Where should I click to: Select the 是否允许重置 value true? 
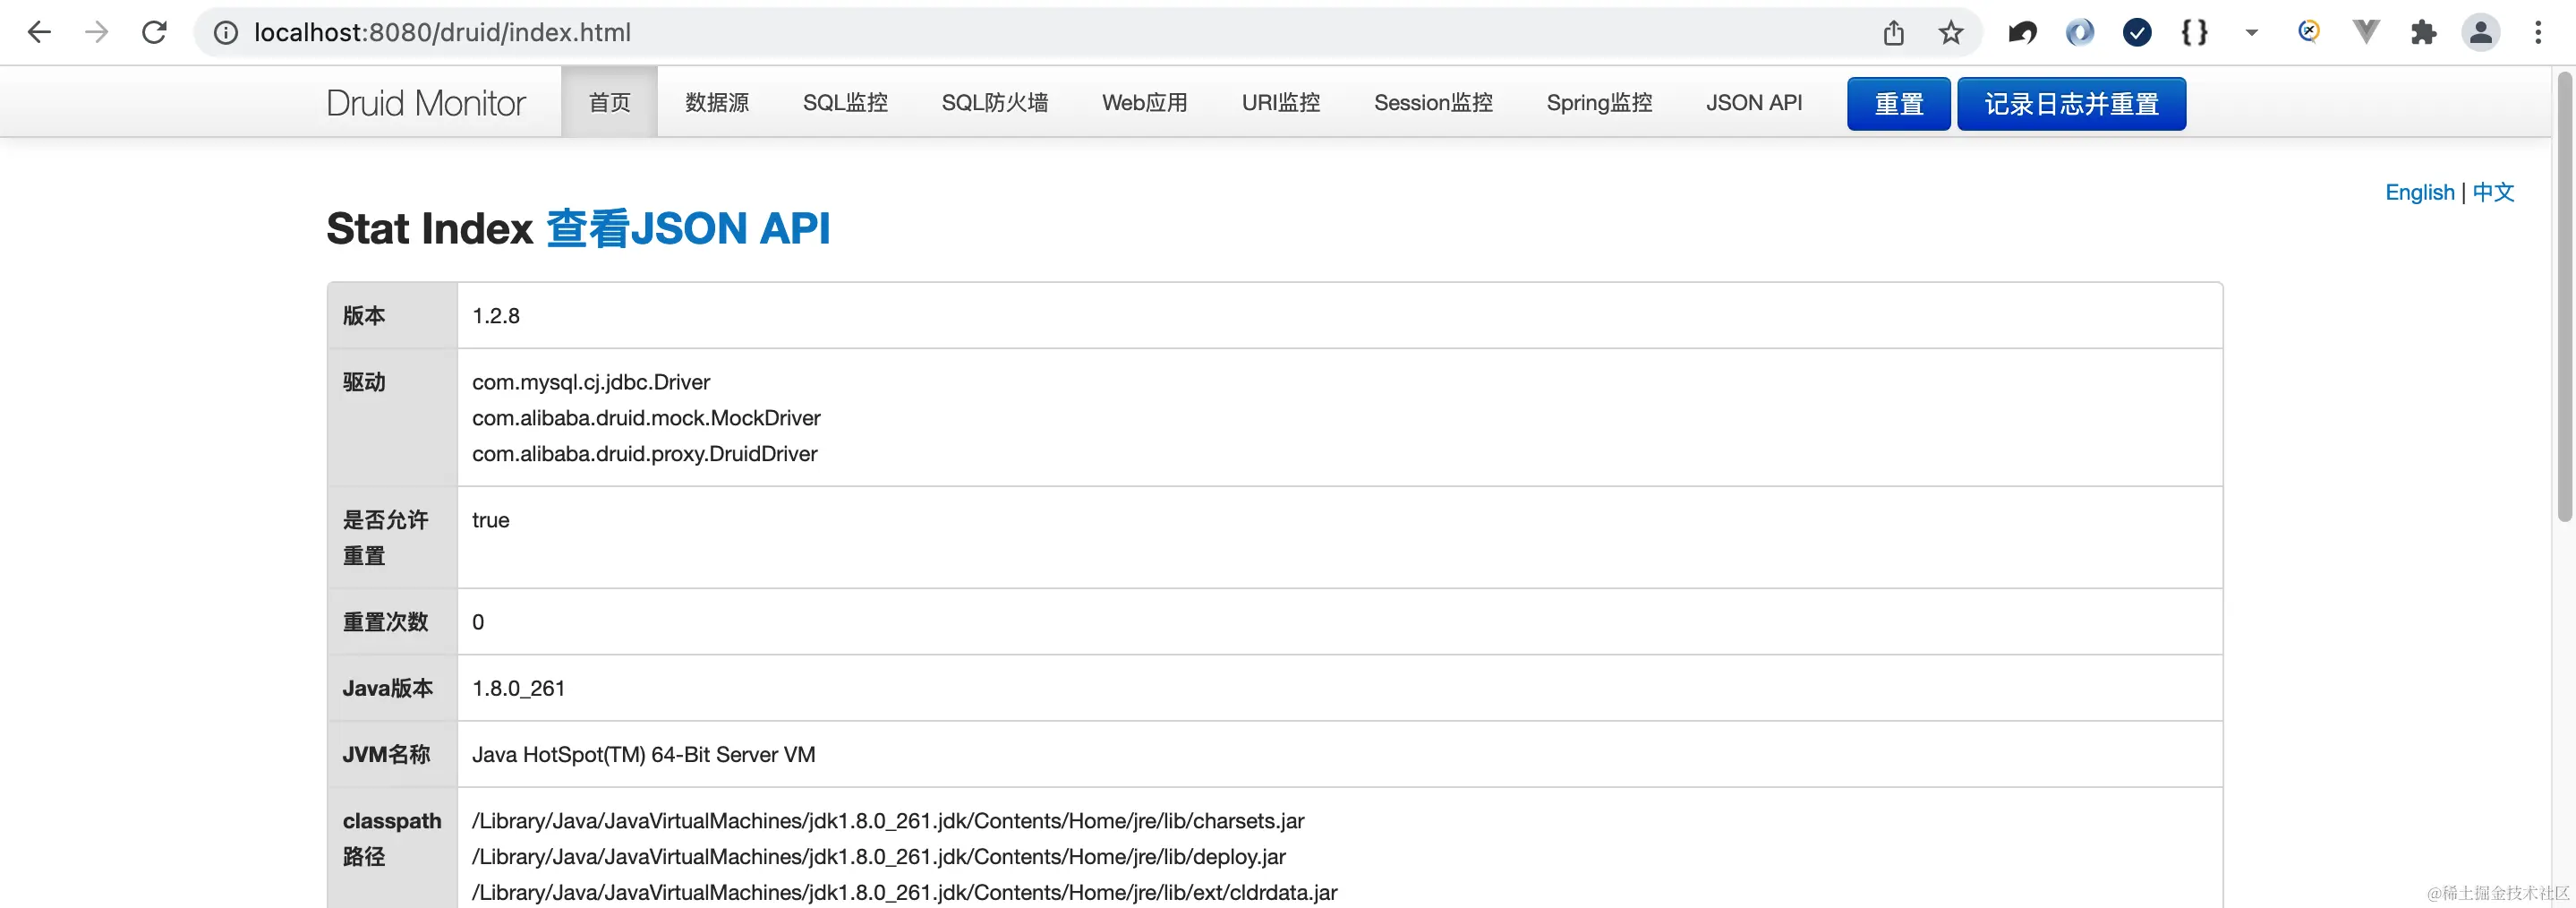point(491,520)
